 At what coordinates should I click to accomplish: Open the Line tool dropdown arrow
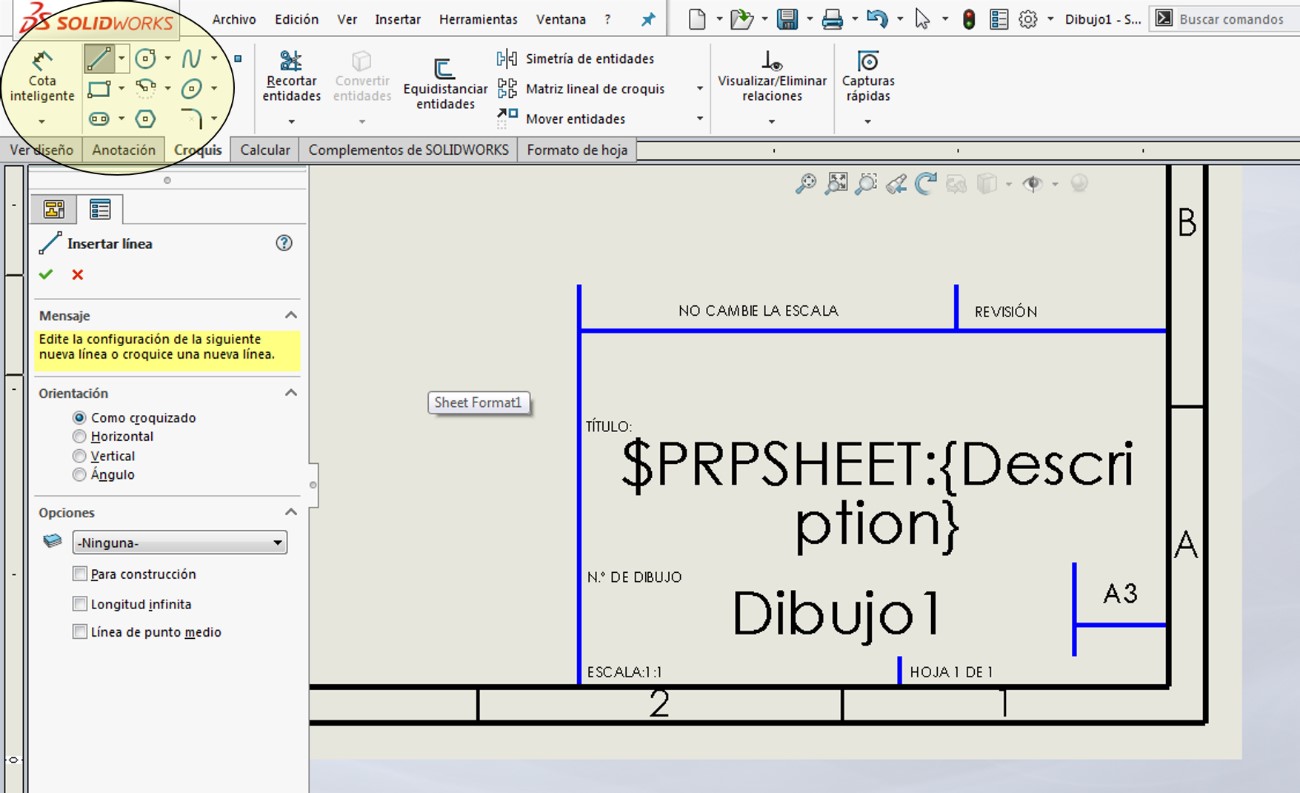121,59
